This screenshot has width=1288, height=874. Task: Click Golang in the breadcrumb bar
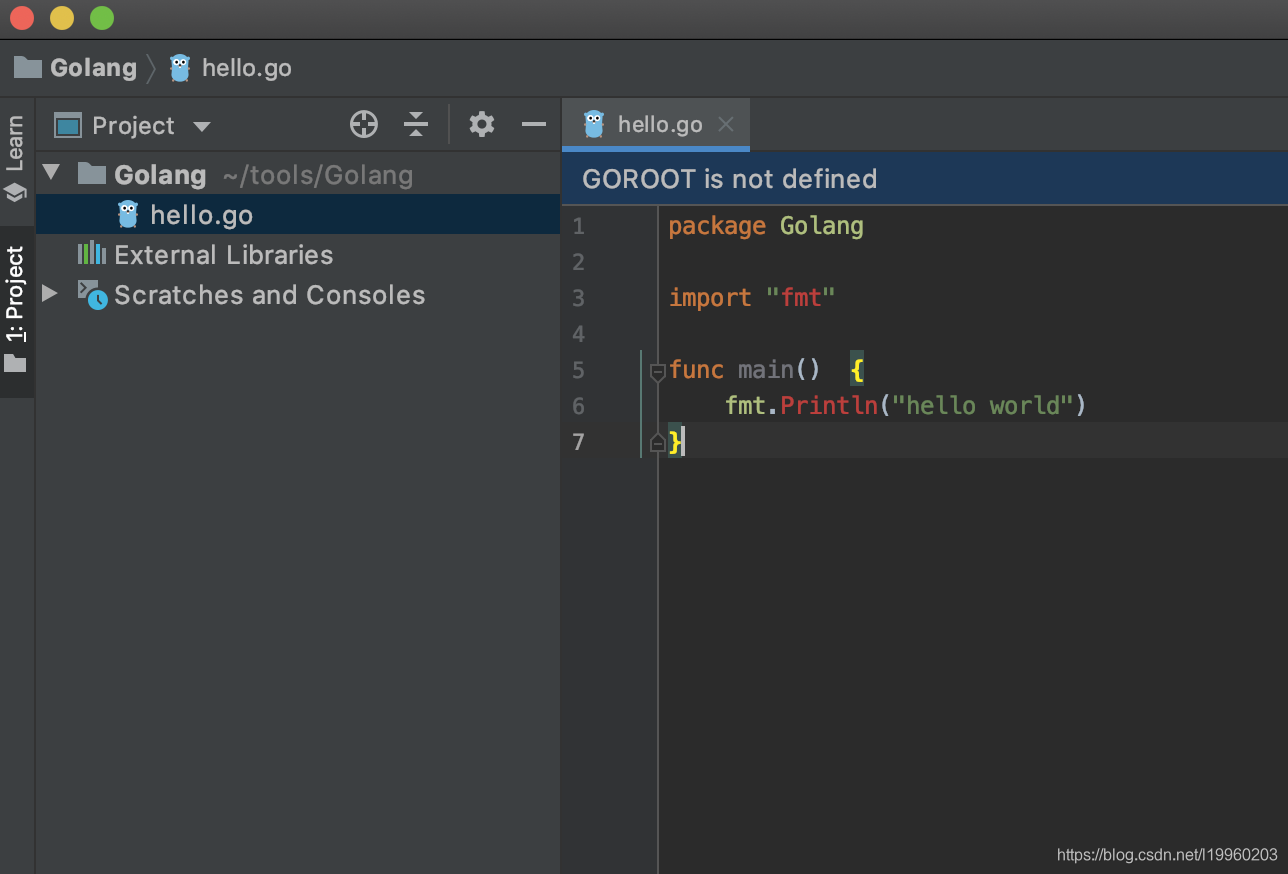(93, 68)
